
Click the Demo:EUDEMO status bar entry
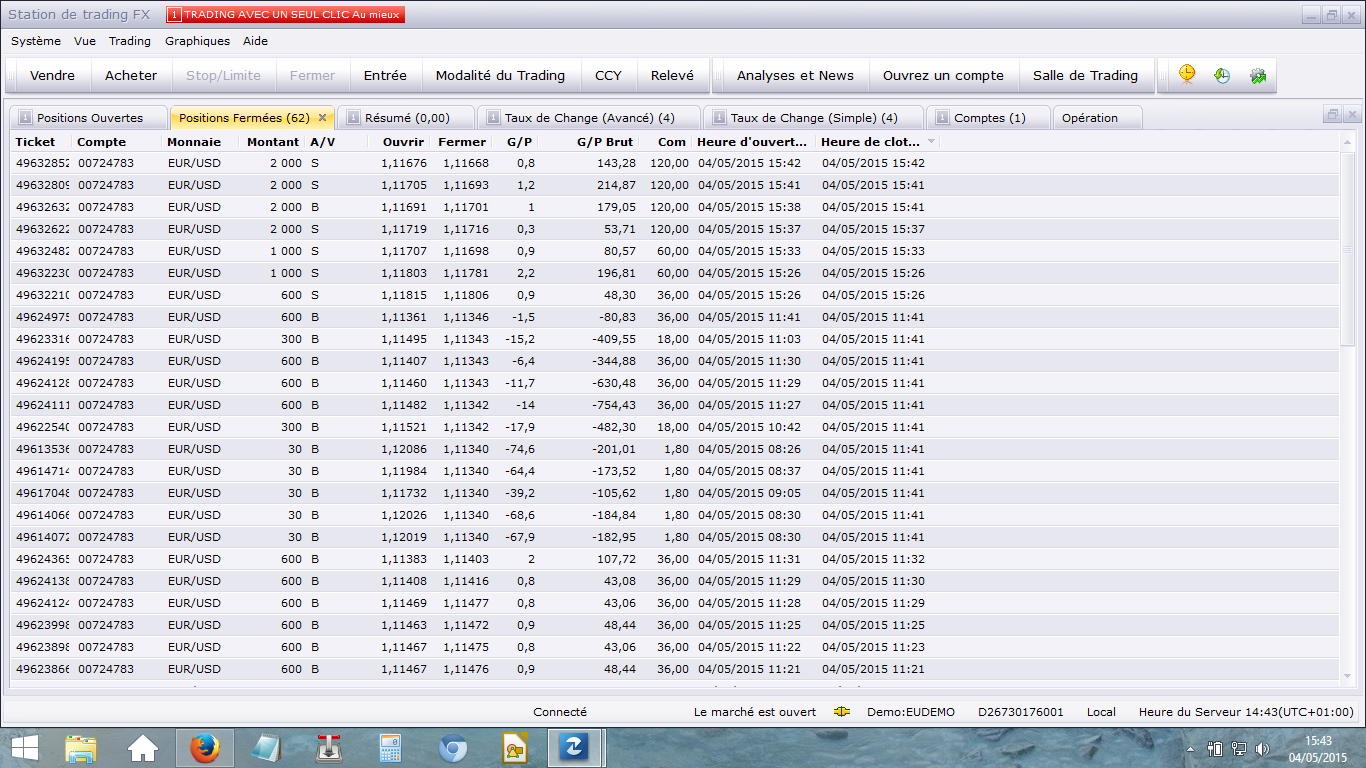tap(911, 712)
